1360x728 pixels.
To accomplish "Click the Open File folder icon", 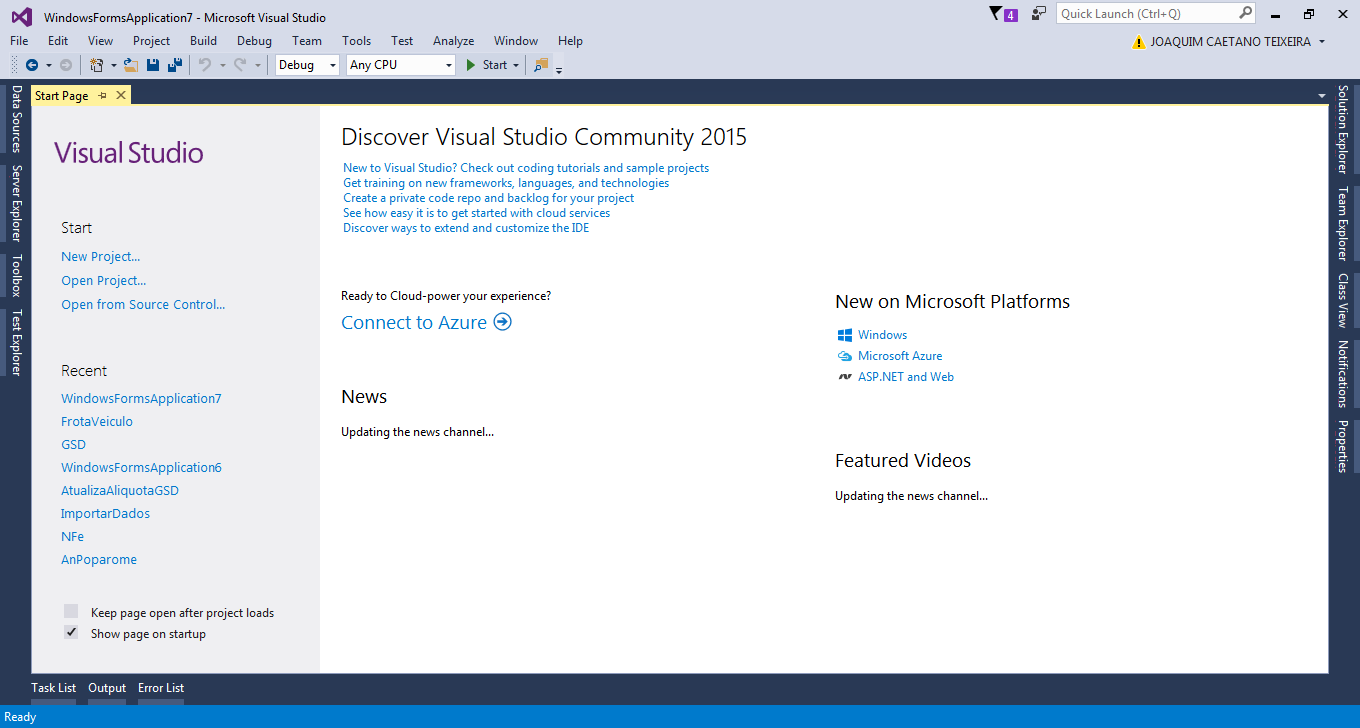I will point(130,65).
